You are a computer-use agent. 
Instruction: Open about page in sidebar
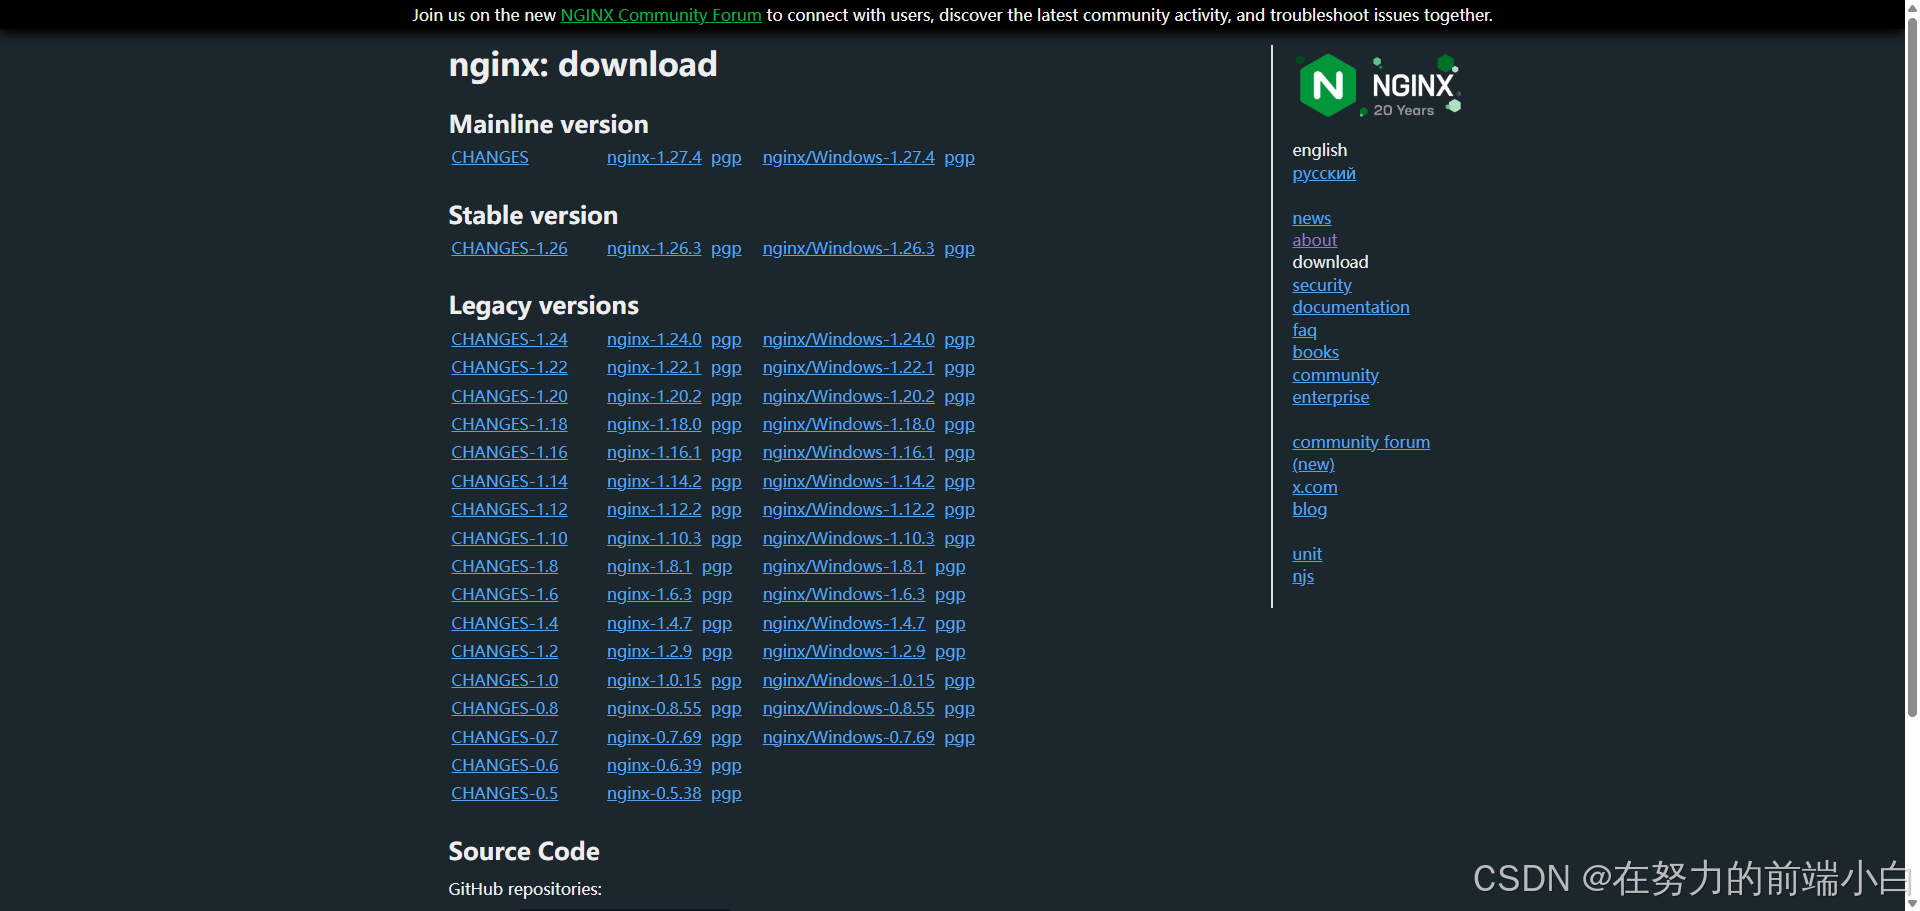tap(1314, 240)
